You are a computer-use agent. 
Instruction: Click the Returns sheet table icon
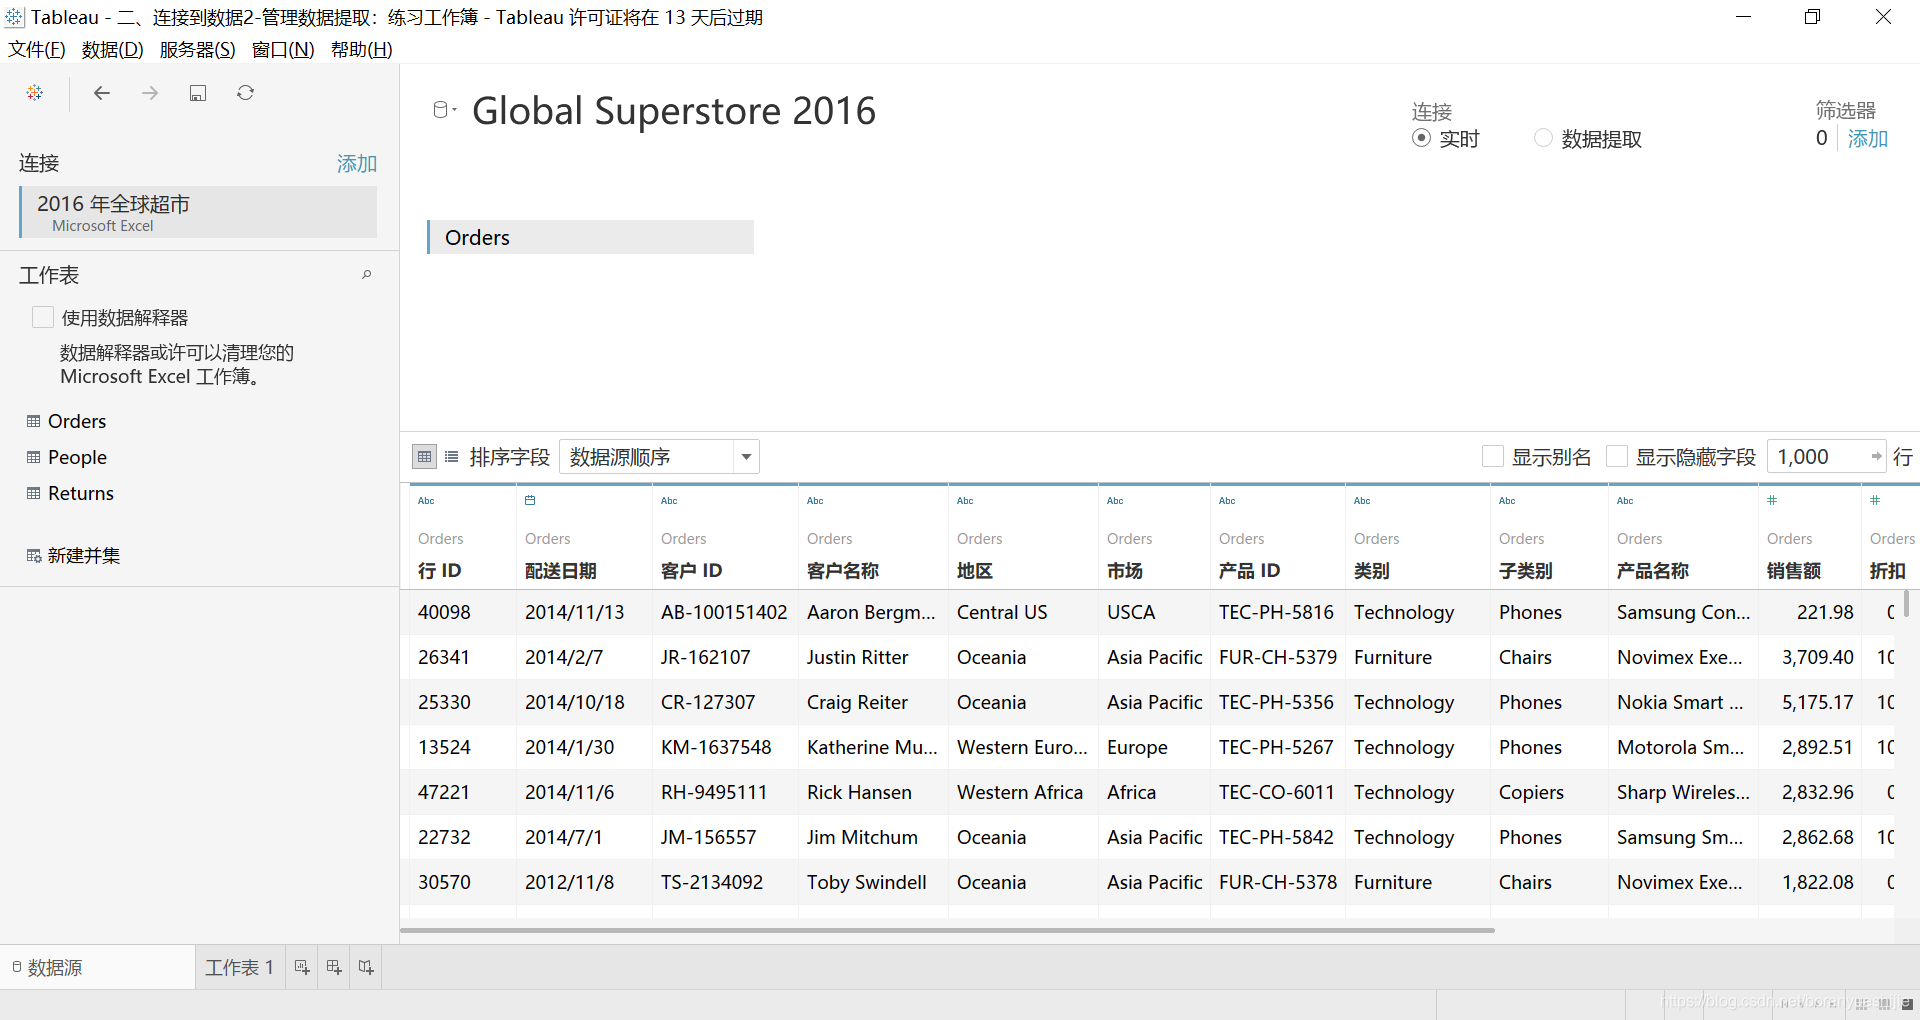pyautogui.click(x=34, y=493)
